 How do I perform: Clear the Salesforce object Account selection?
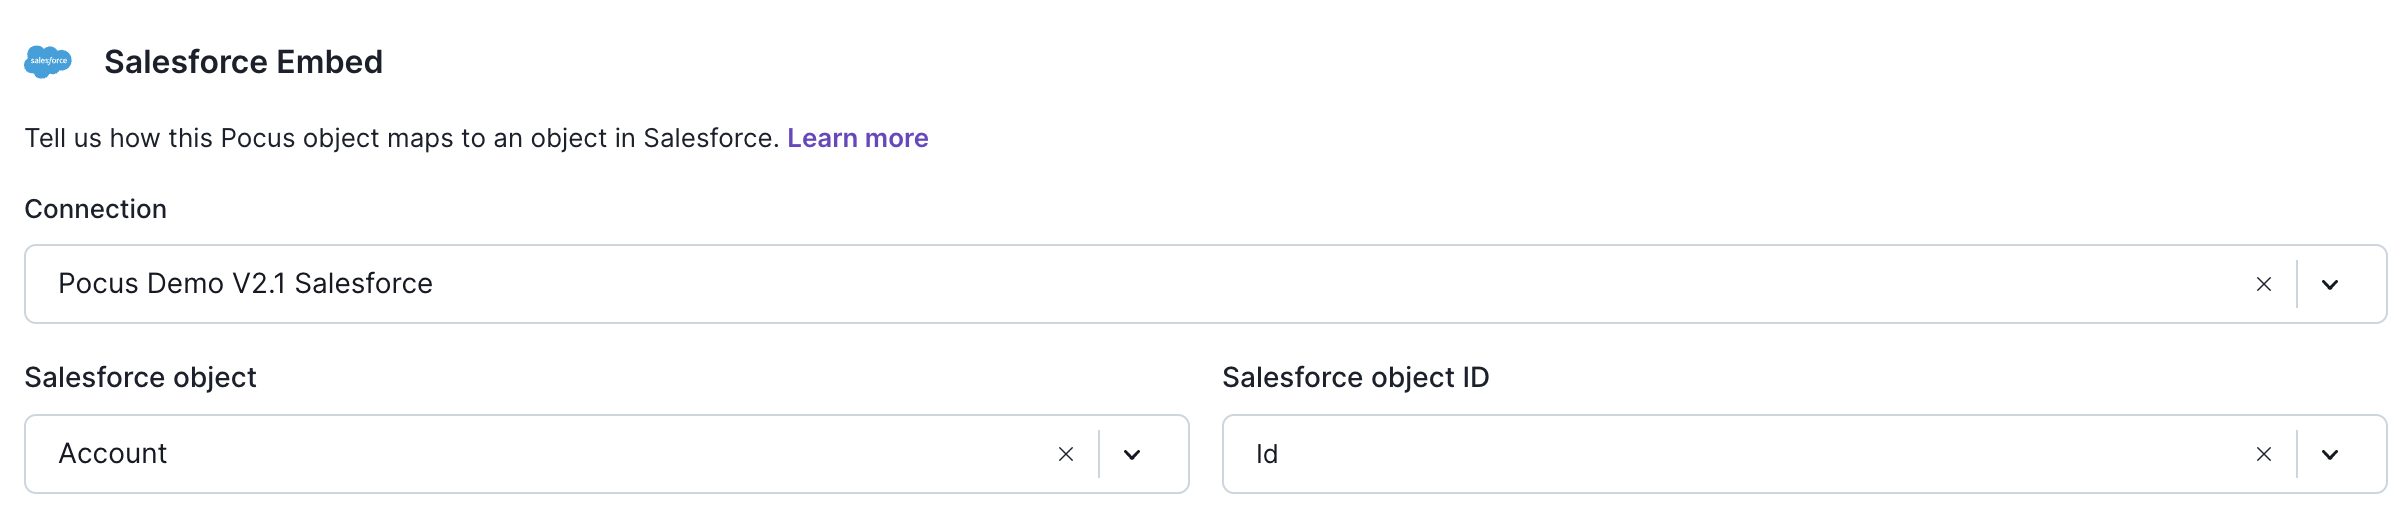(x=1066, y=454)
